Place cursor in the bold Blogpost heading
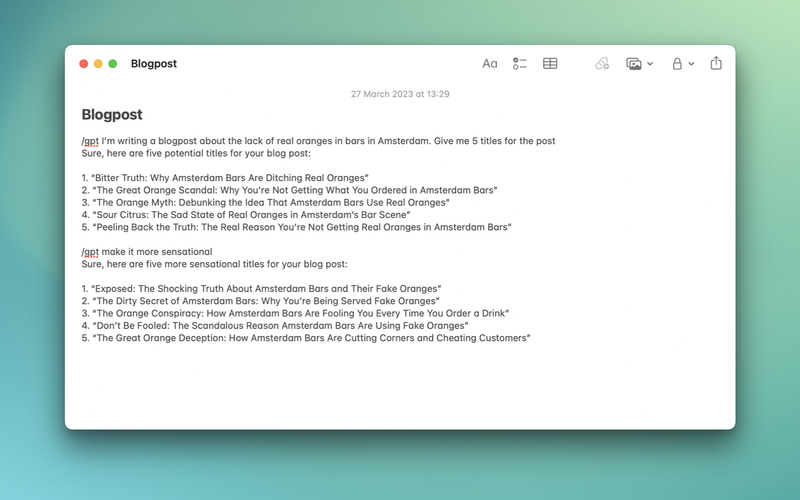Viewport: 800px width, 500px height. click(112, 115)
